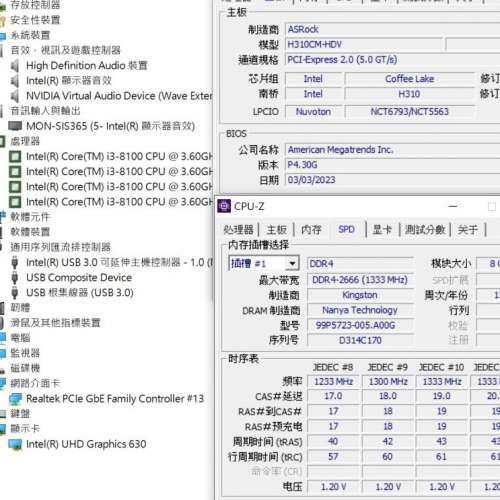This screenshot has height=500, width=500.
Task: Click the 03/03/2023 BIOS date value
Action: click(393, 180)
